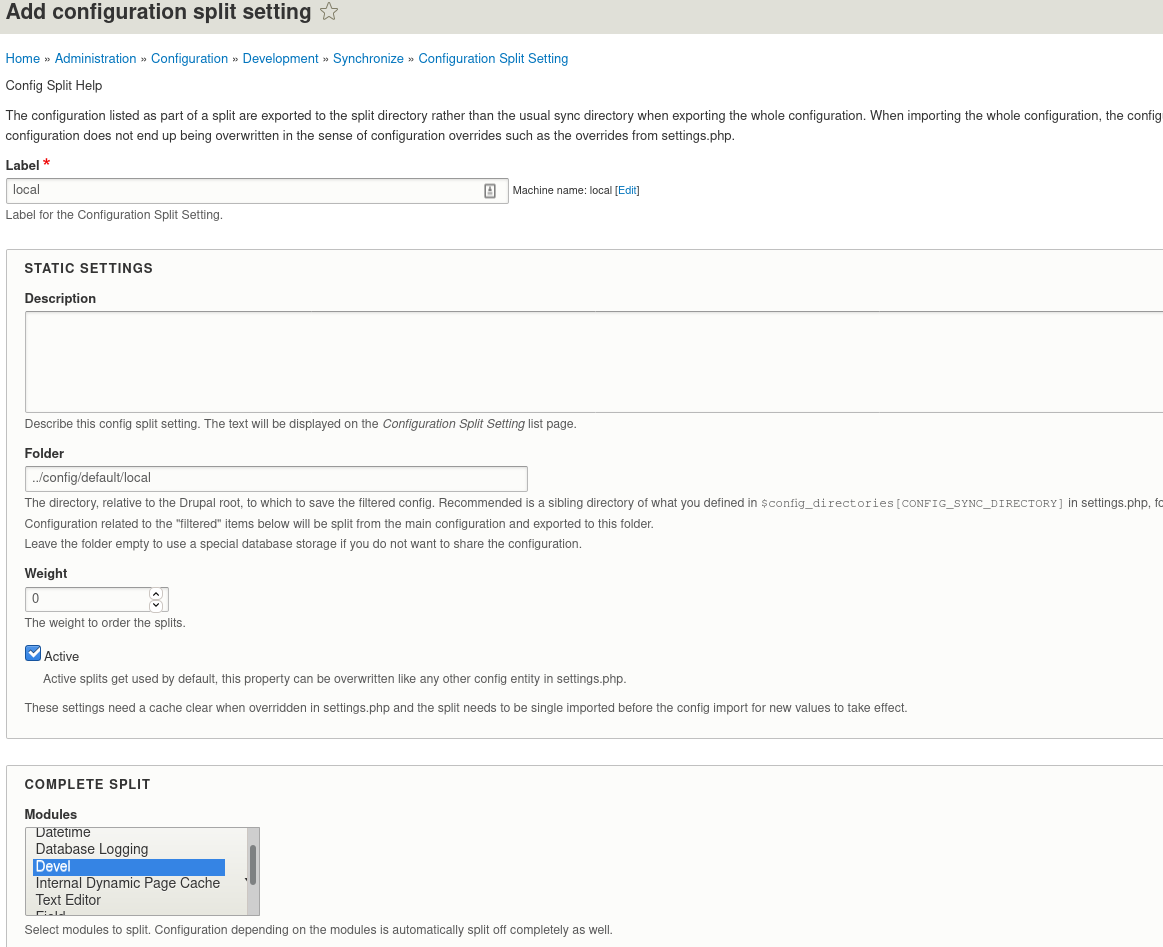This screenshot has height=947, width=1163.
Task: Click the Modules list scrollbar thumb
Action: pos(253,865)
